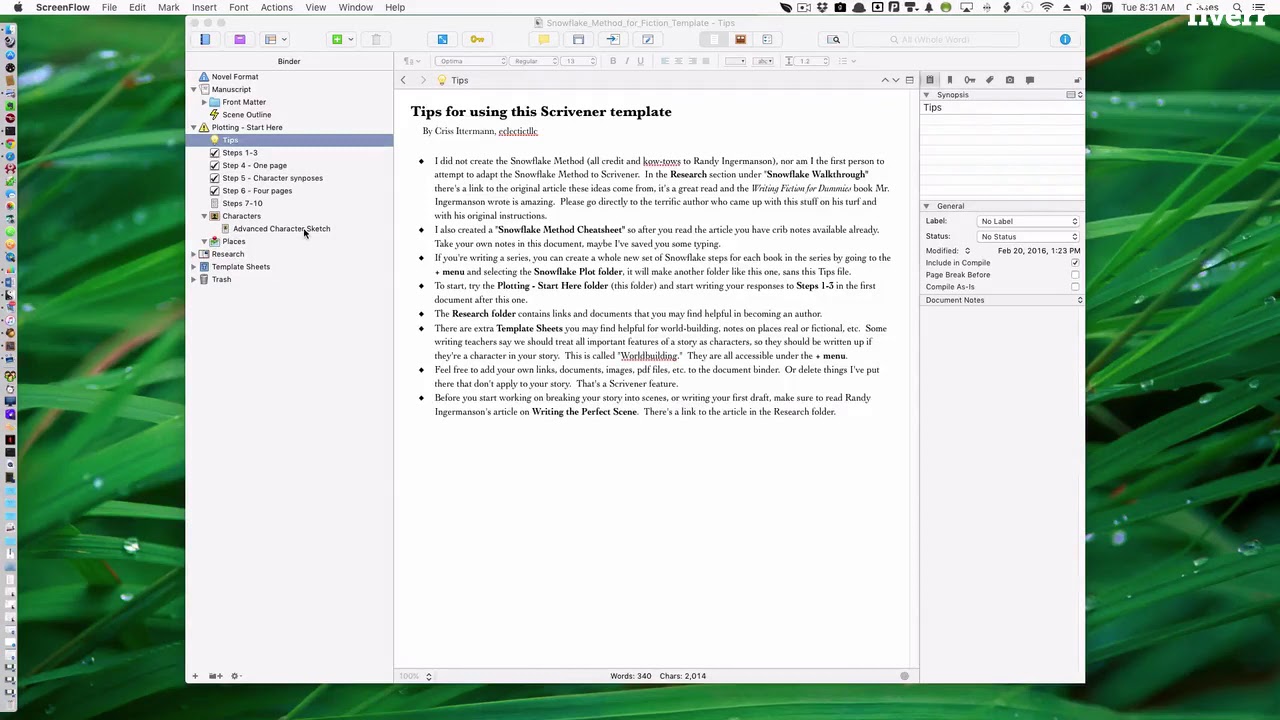This screenshot has height=720, width=1280.
Task: Switch to Outliner view mode icon
Action: (x=767, y=39)
